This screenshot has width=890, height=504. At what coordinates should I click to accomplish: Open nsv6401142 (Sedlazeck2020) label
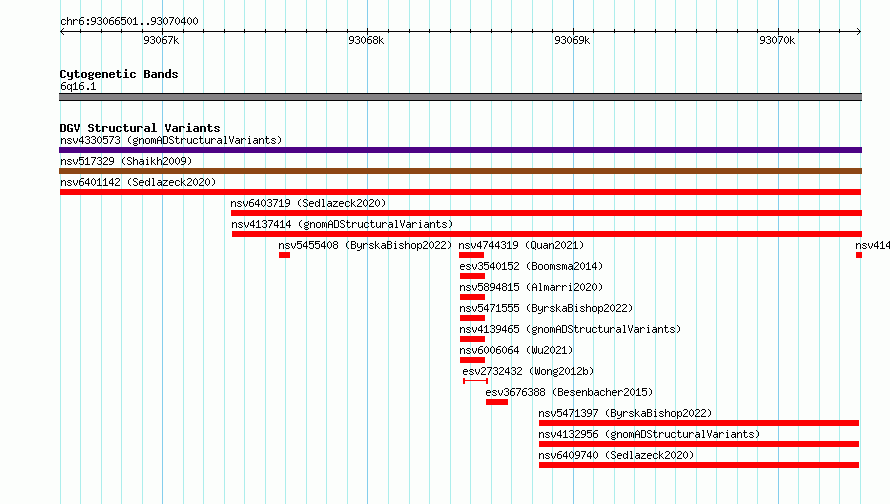[x=138, y=182]
